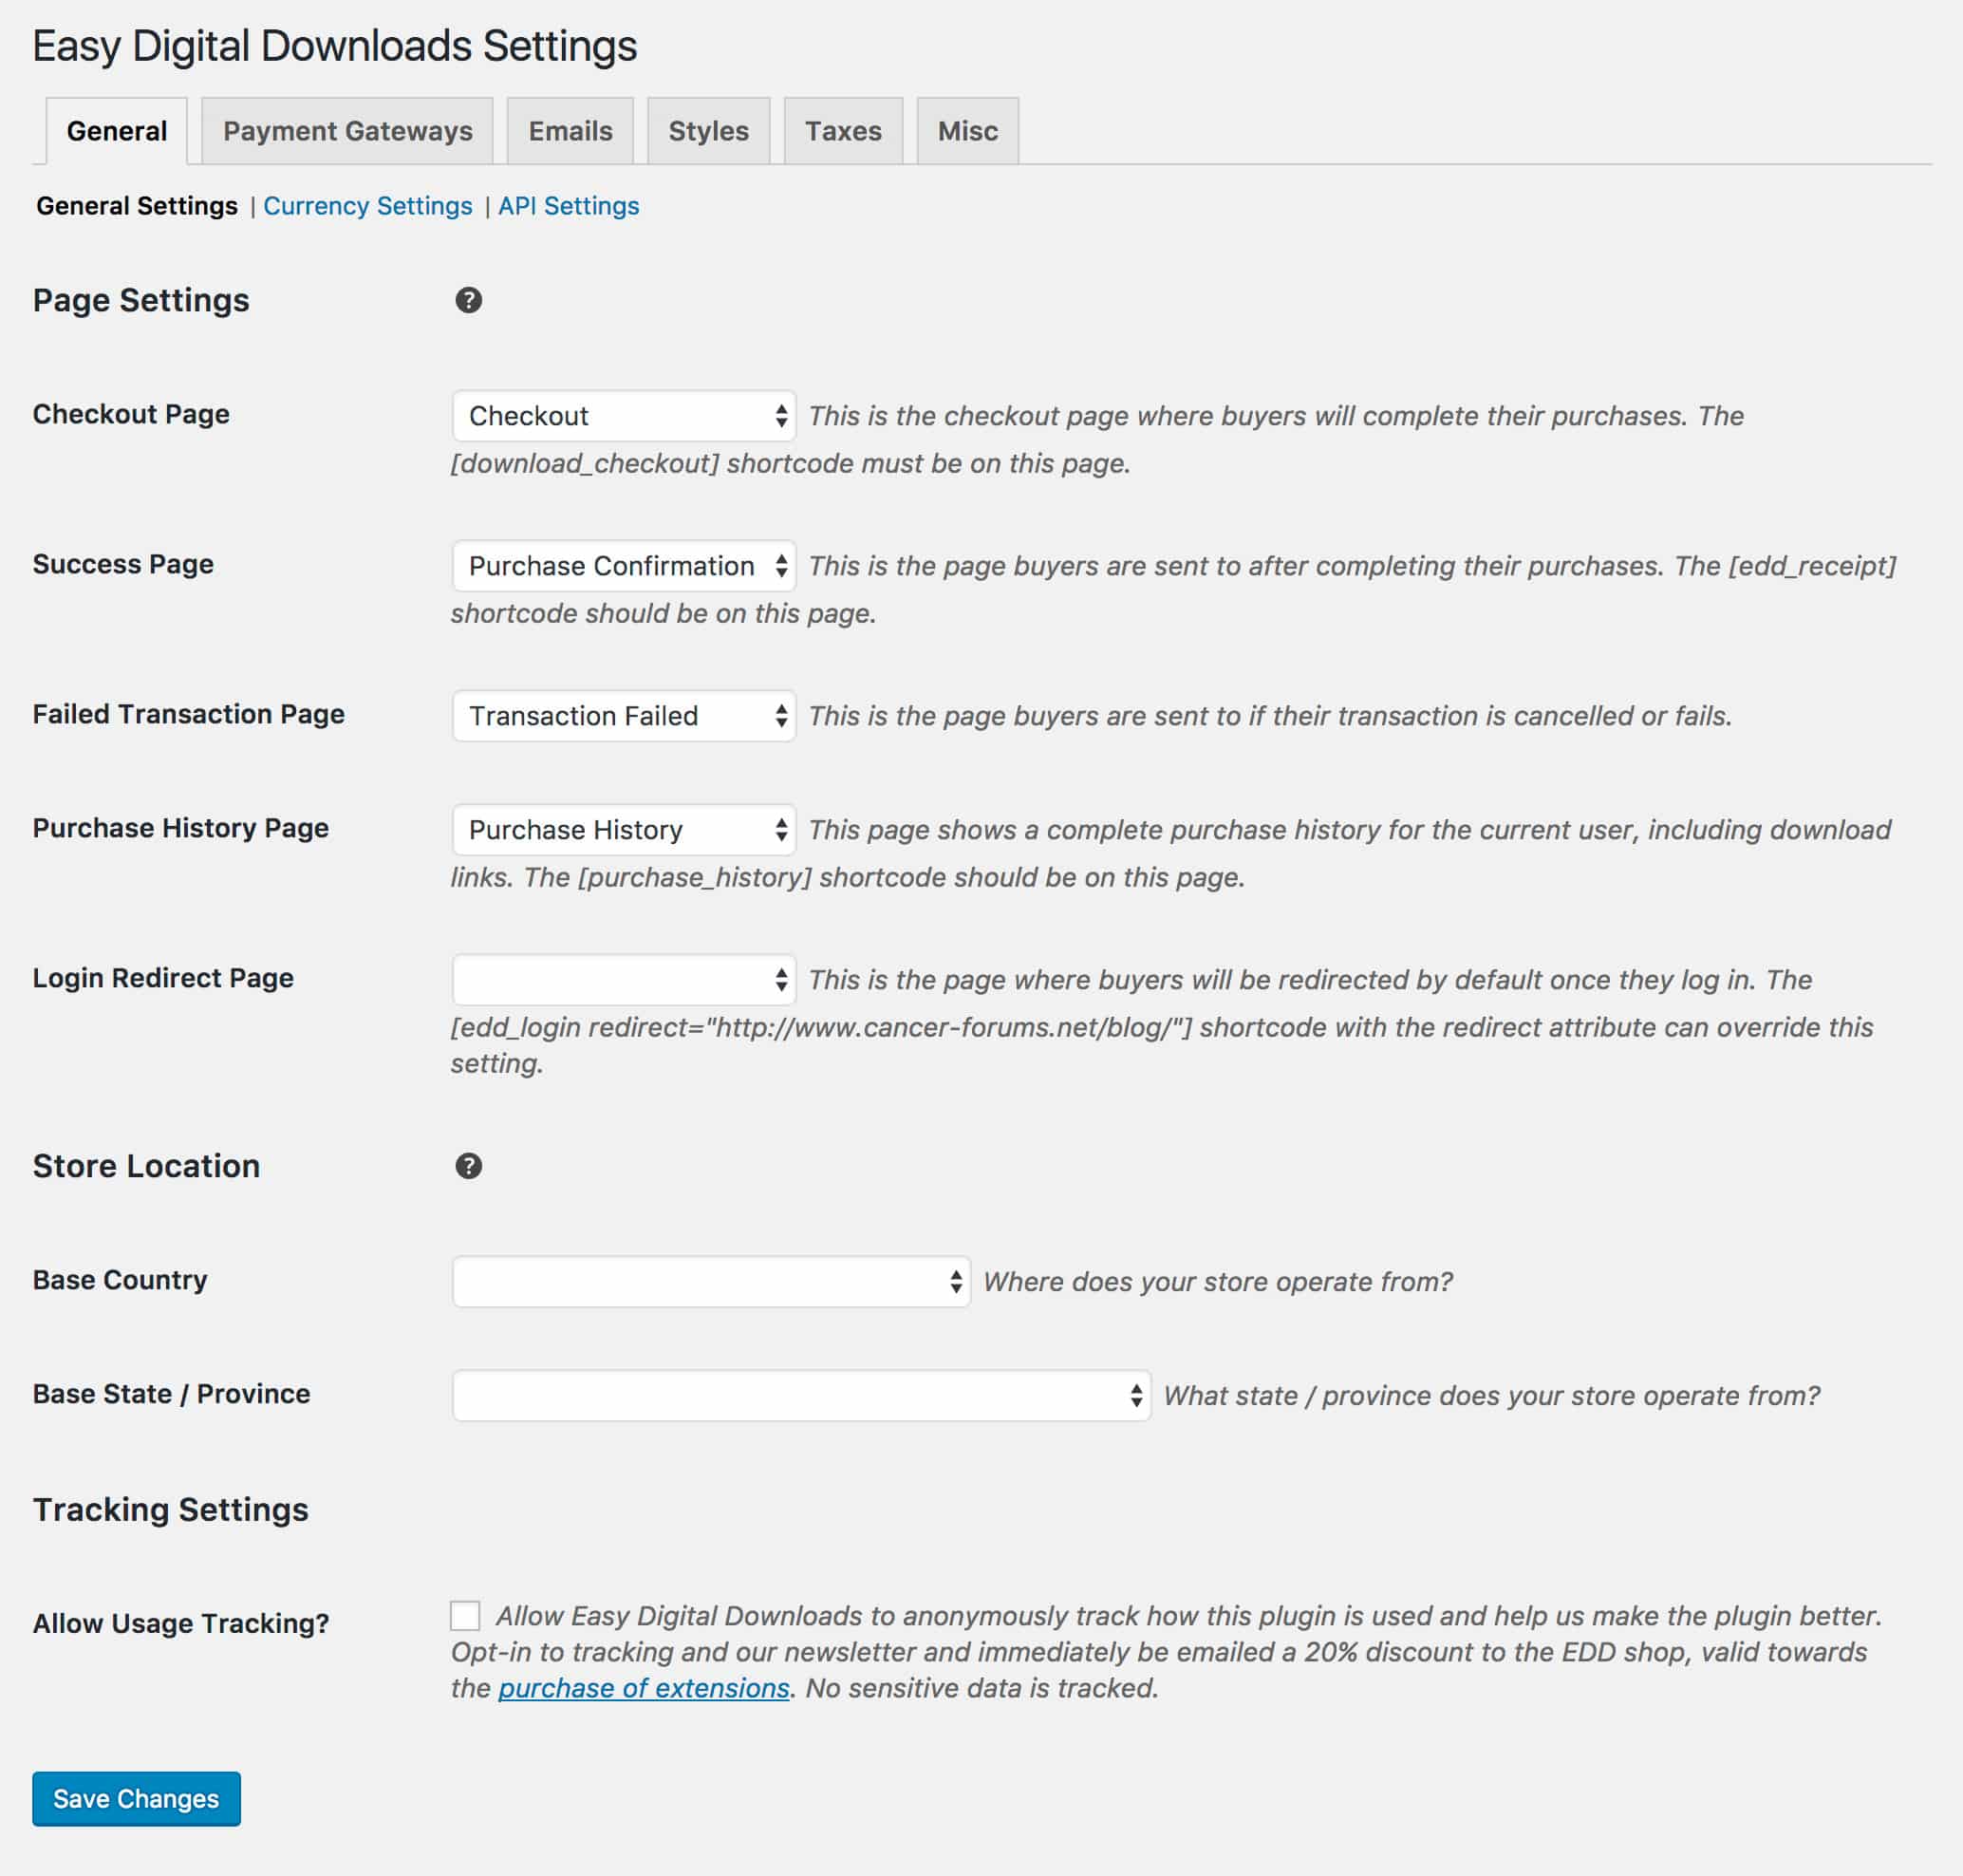Screen dimensions: 1963x1876
Task: Switch to the Styles tab
Action: point(708,131)
